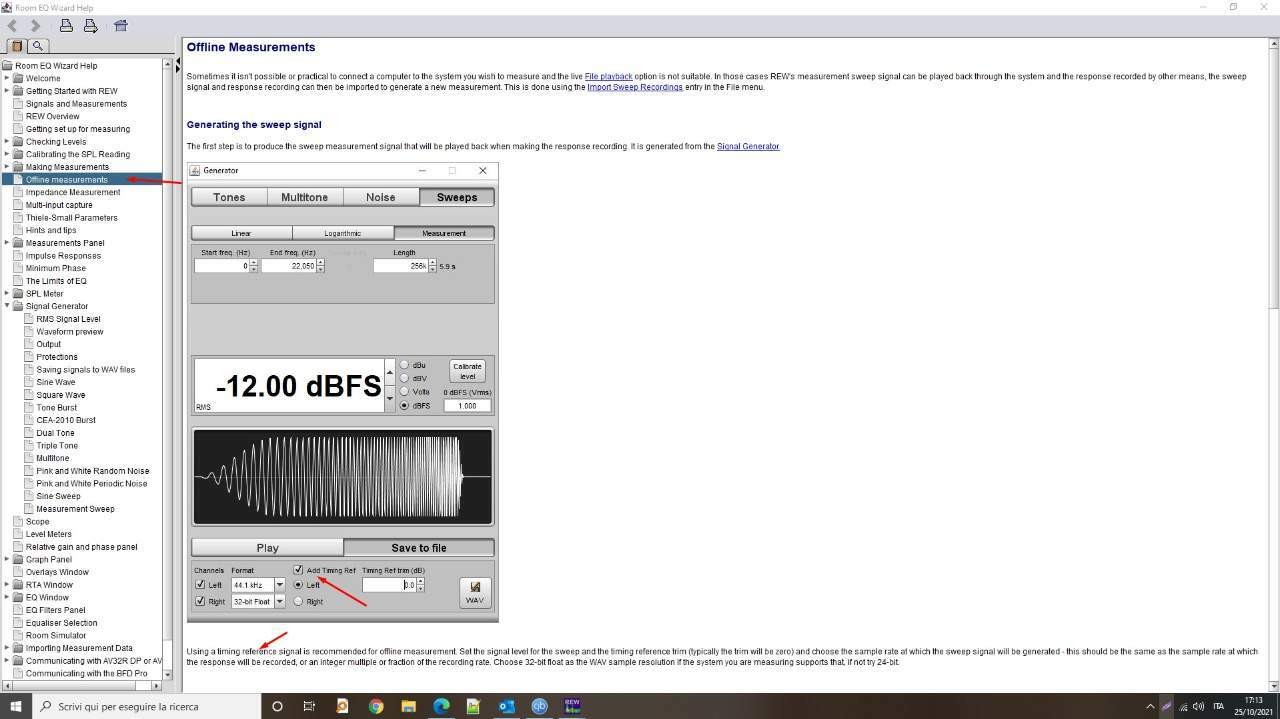
Task: Go back using the help toolbar's back arrow
Action: pos(13,26)
